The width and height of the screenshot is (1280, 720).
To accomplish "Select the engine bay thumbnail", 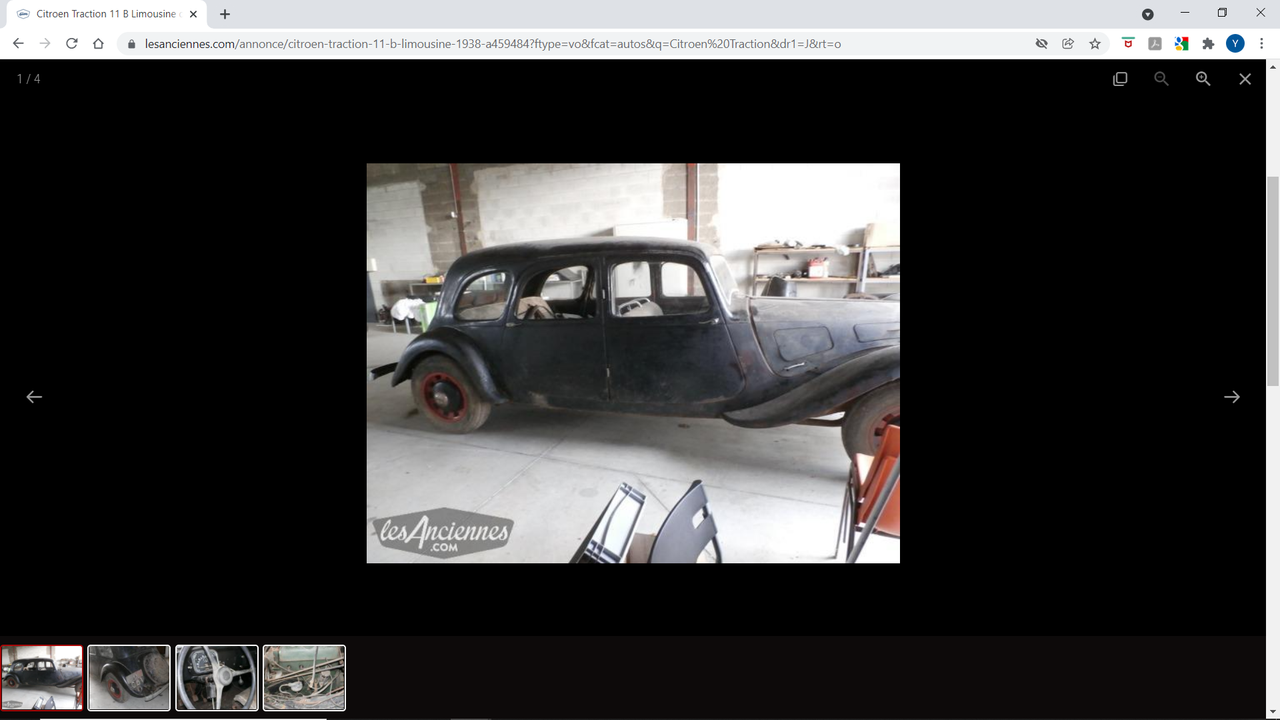I will tap(304, 678).
